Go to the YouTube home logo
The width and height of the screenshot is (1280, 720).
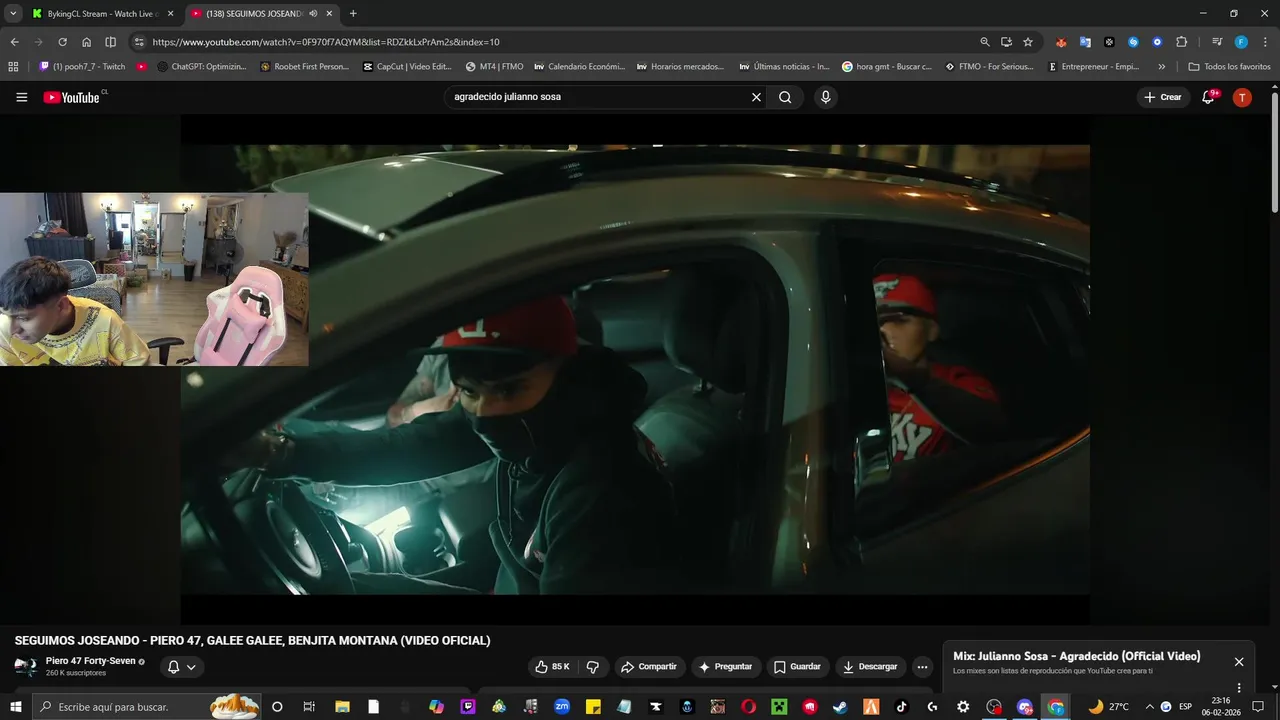tap(72, 97)
